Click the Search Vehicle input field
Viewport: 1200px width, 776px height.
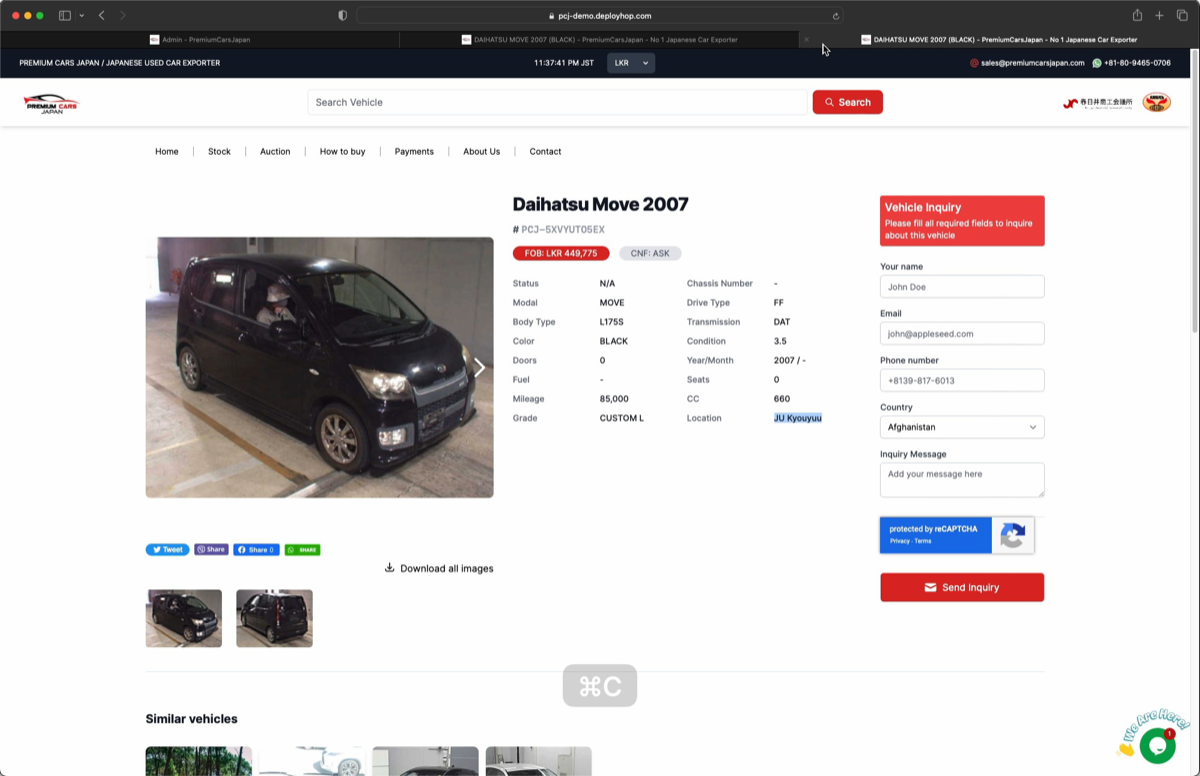click(556, 102)
